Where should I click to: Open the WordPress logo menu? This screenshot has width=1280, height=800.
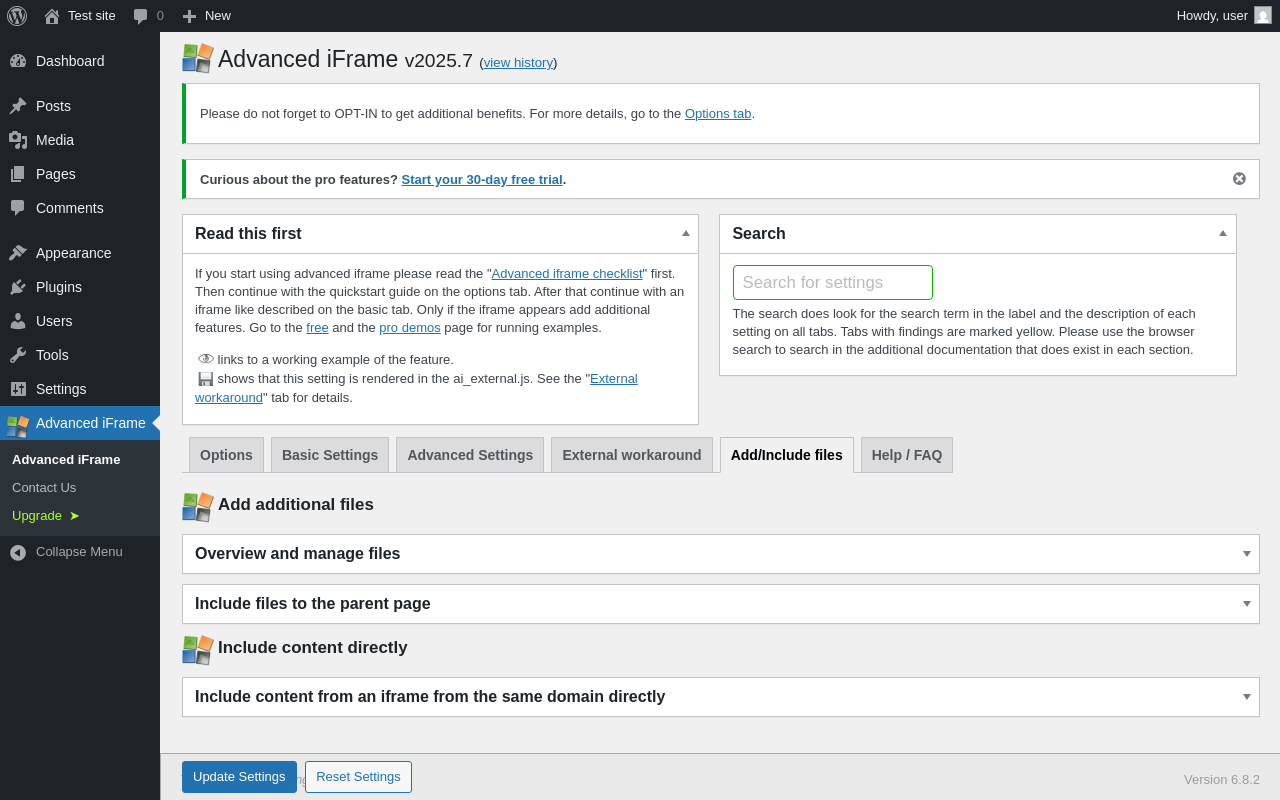17,16
